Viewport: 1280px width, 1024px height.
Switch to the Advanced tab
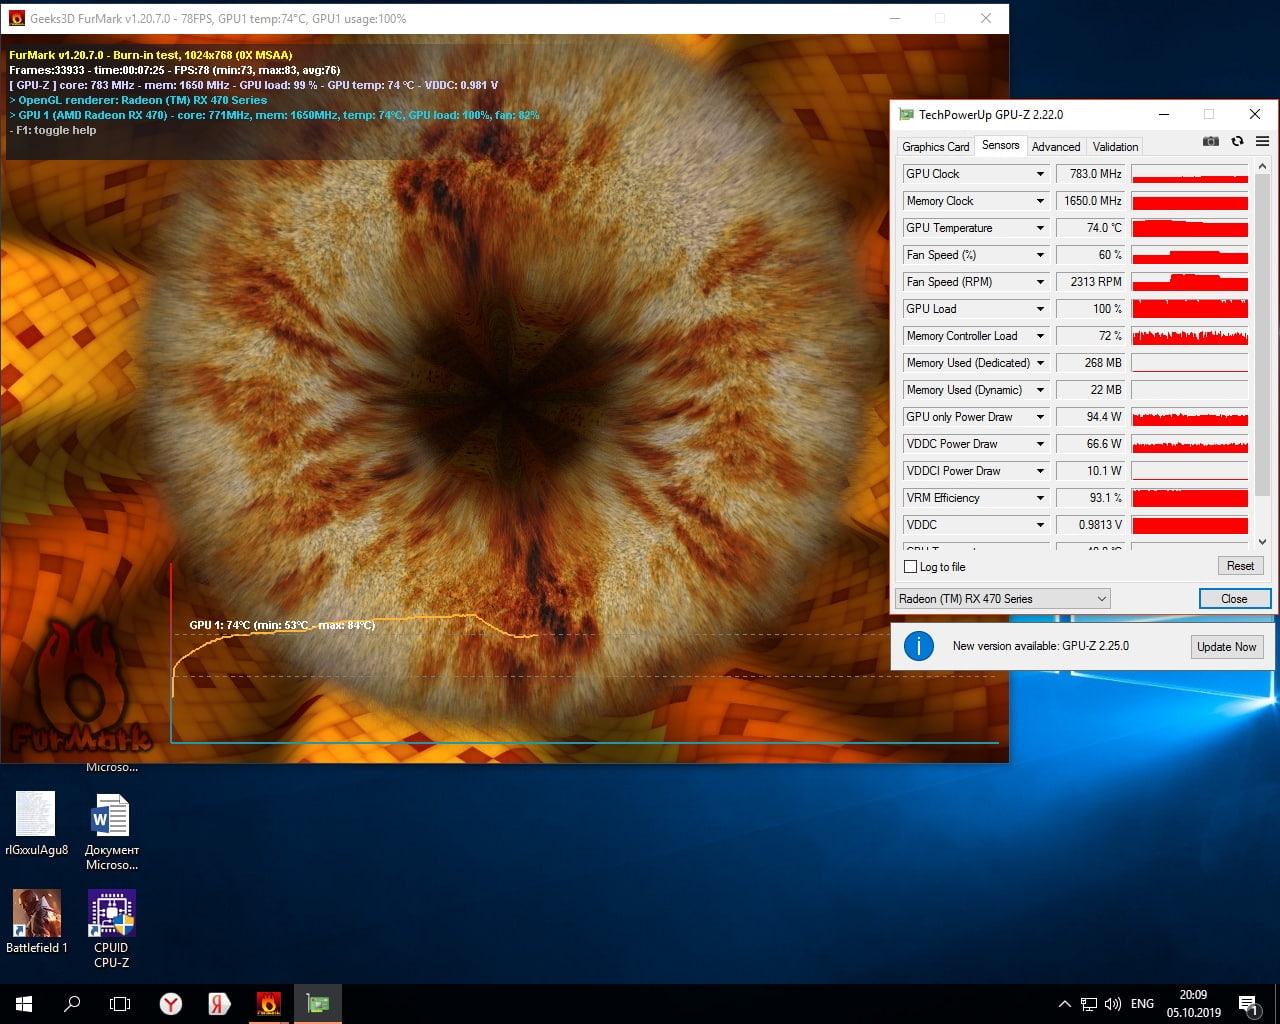coord(1056,147)
